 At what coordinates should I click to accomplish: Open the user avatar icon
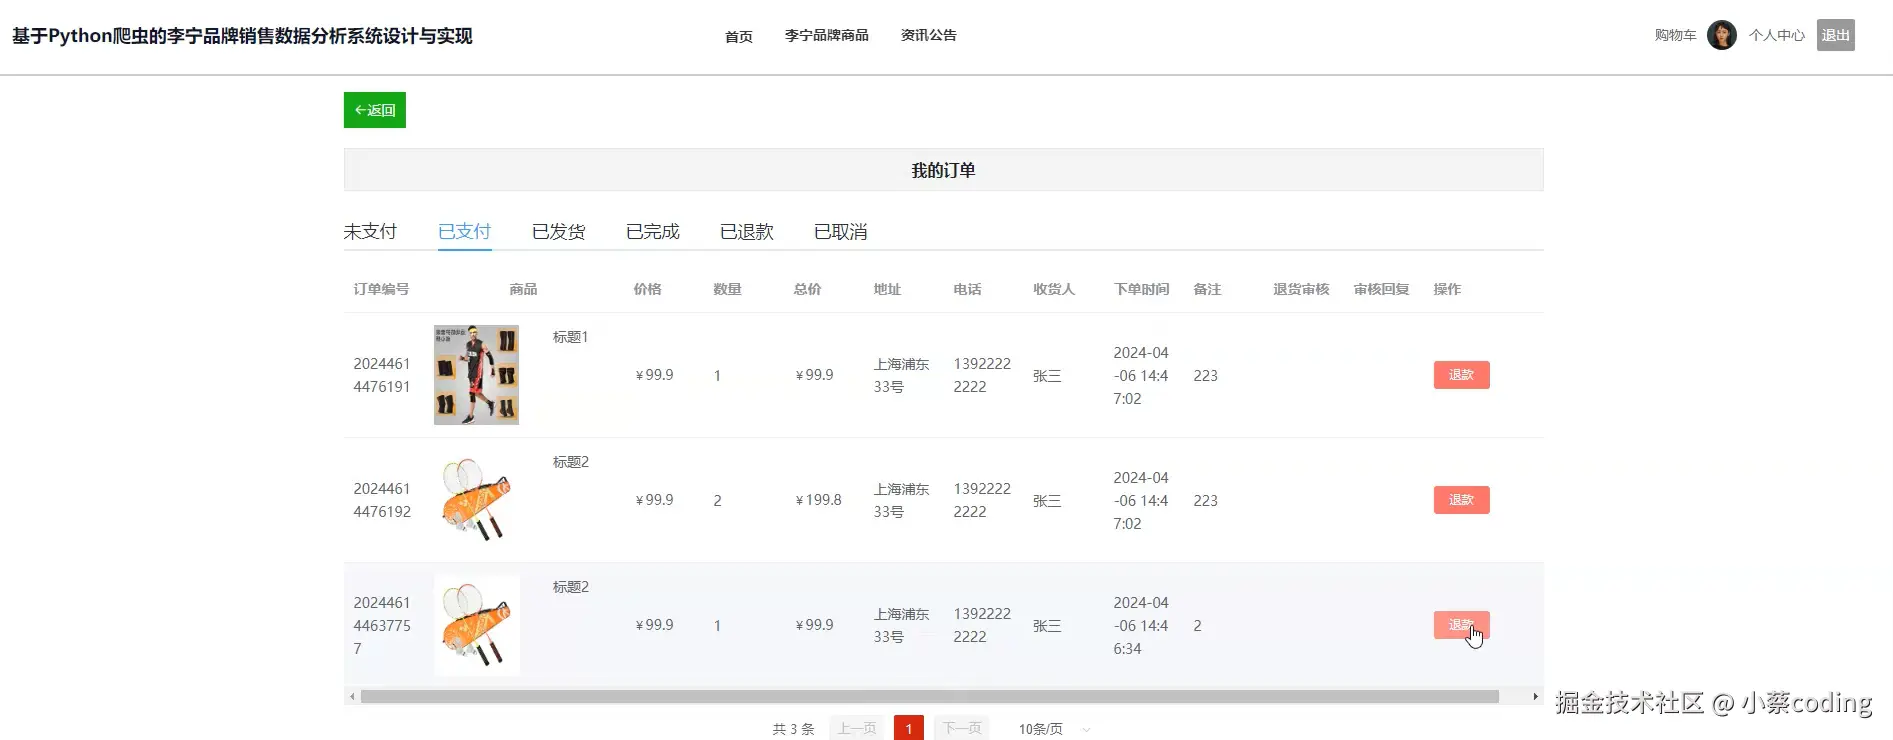point(1721,35)
